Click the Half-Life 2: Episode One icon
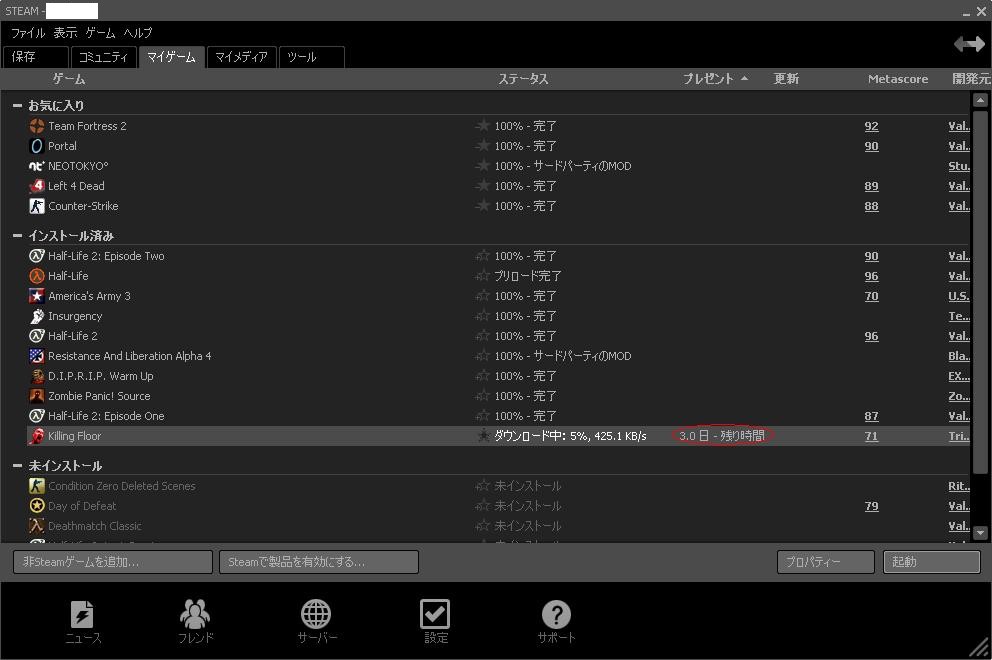 (37, 416)
